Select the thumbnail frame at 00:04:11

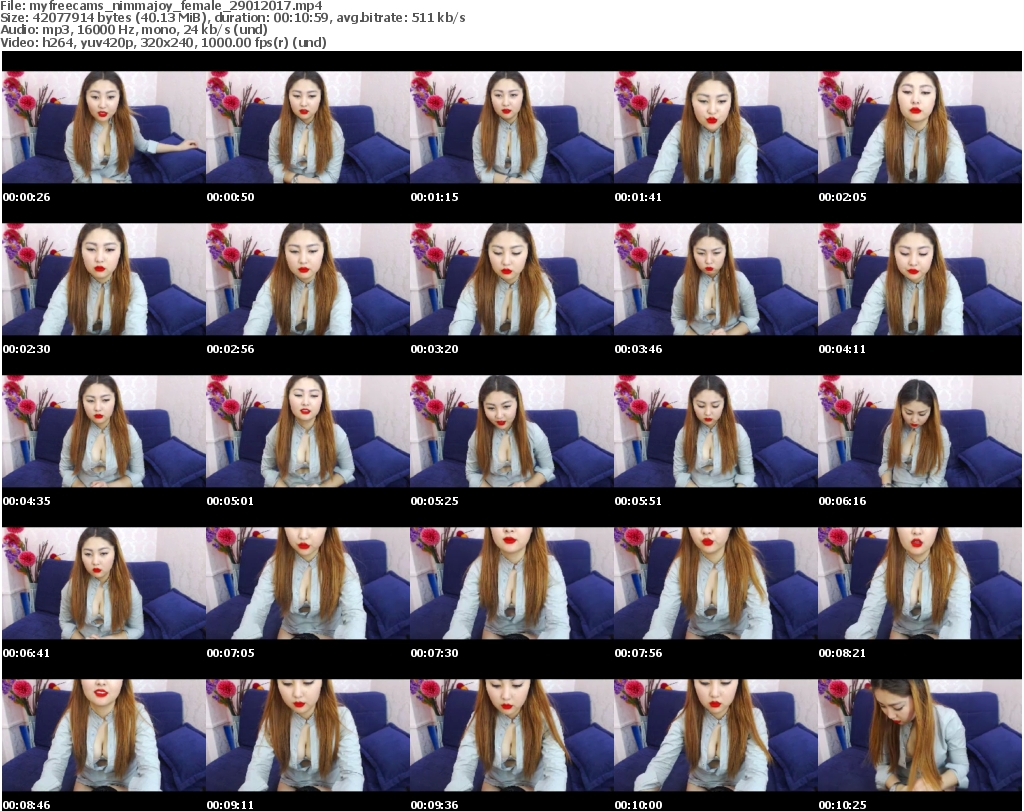coord(920,279)
